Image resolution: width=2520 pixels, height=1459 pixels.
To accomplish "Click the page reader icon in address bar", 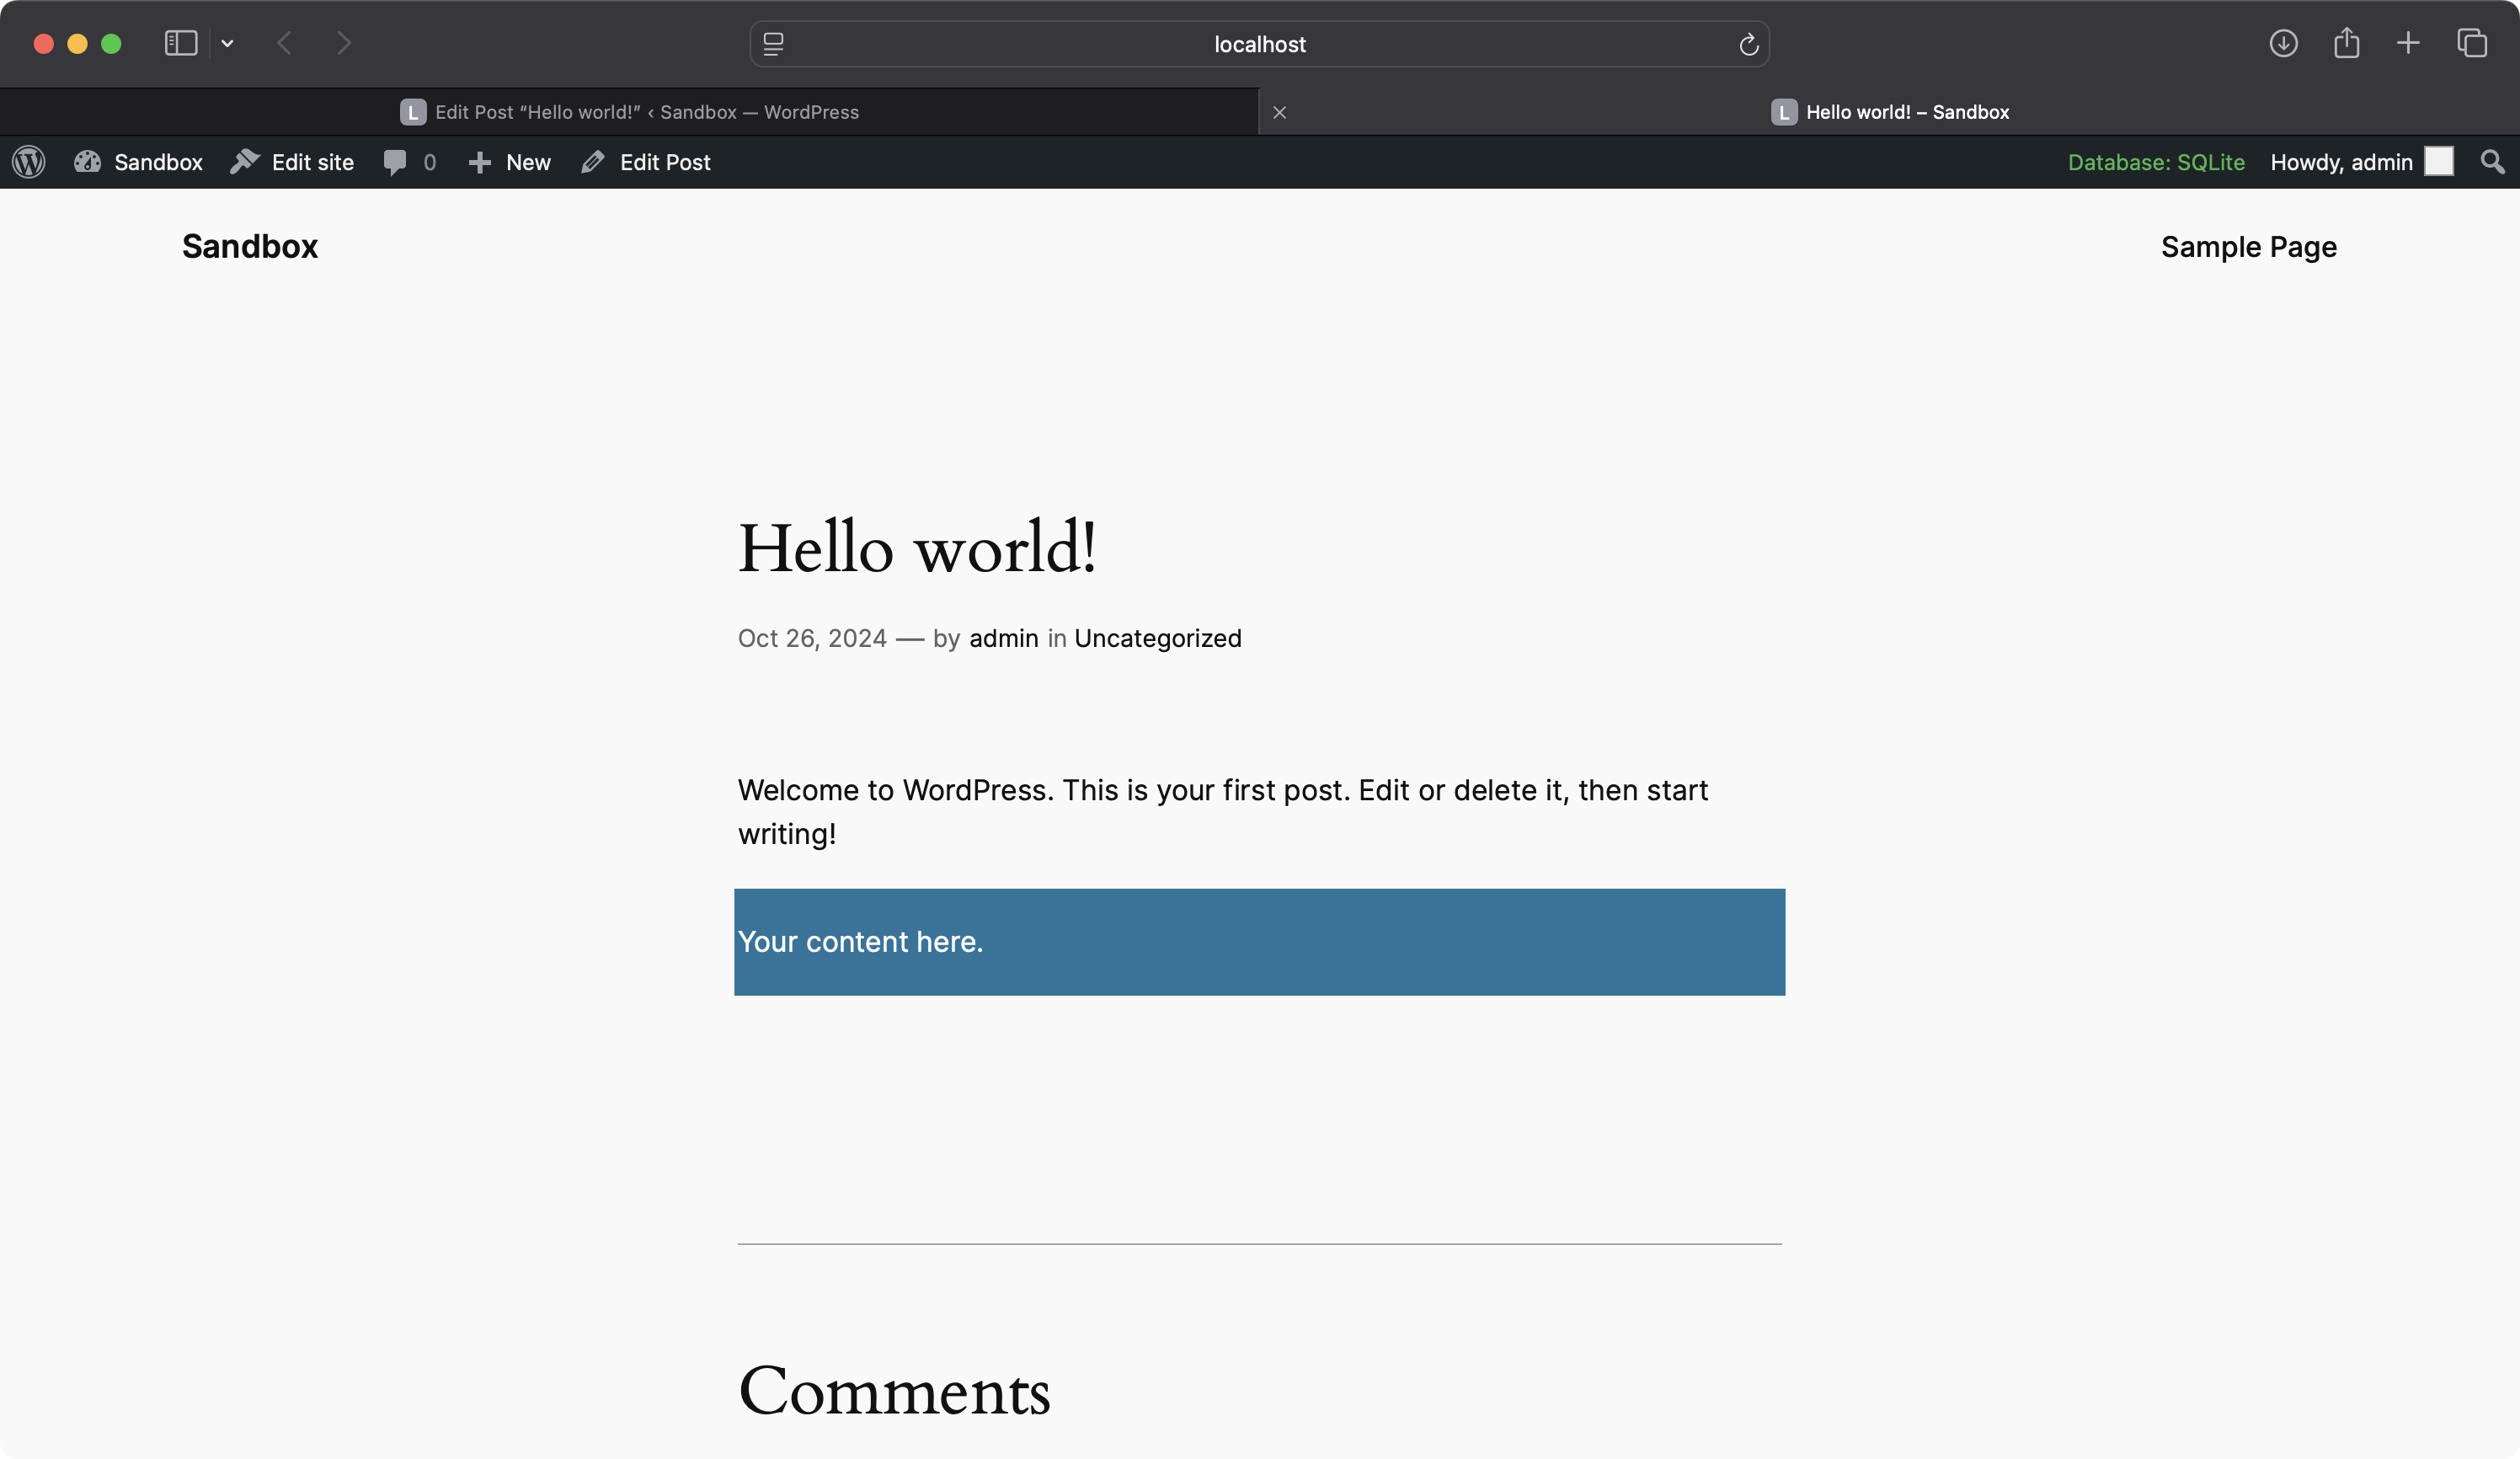I will click(773, 44).
